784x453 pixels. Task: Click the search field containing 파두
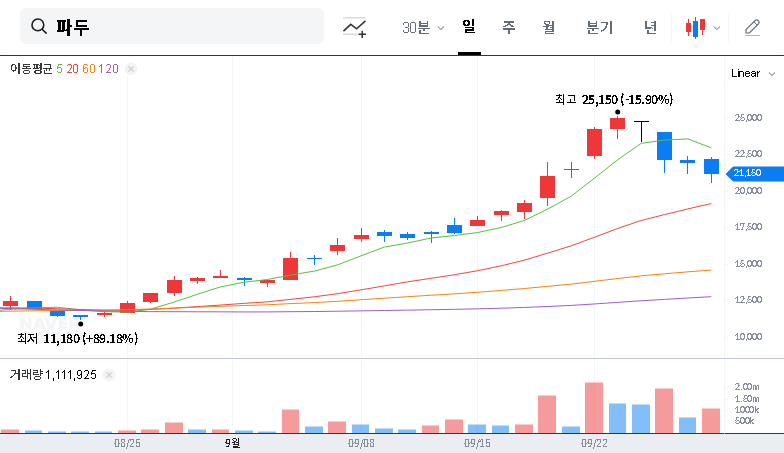click(x=172, y=26)
